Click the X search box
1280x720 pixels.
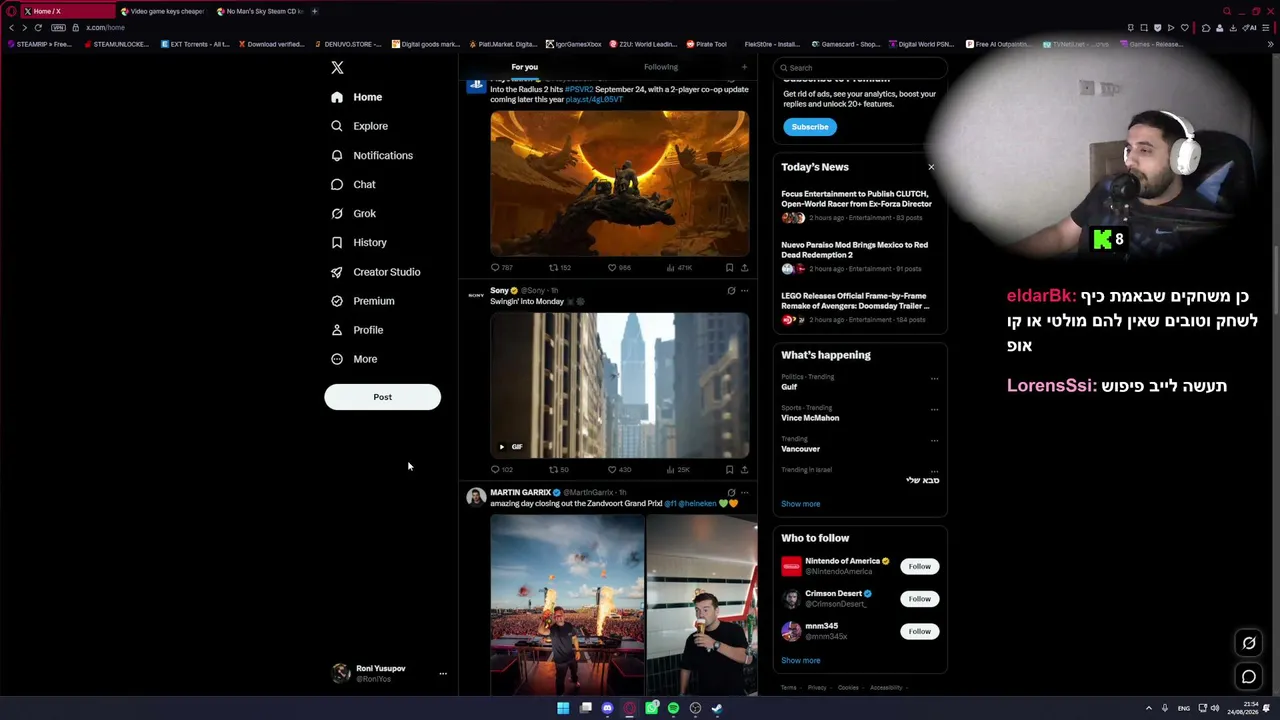(859, 68)
